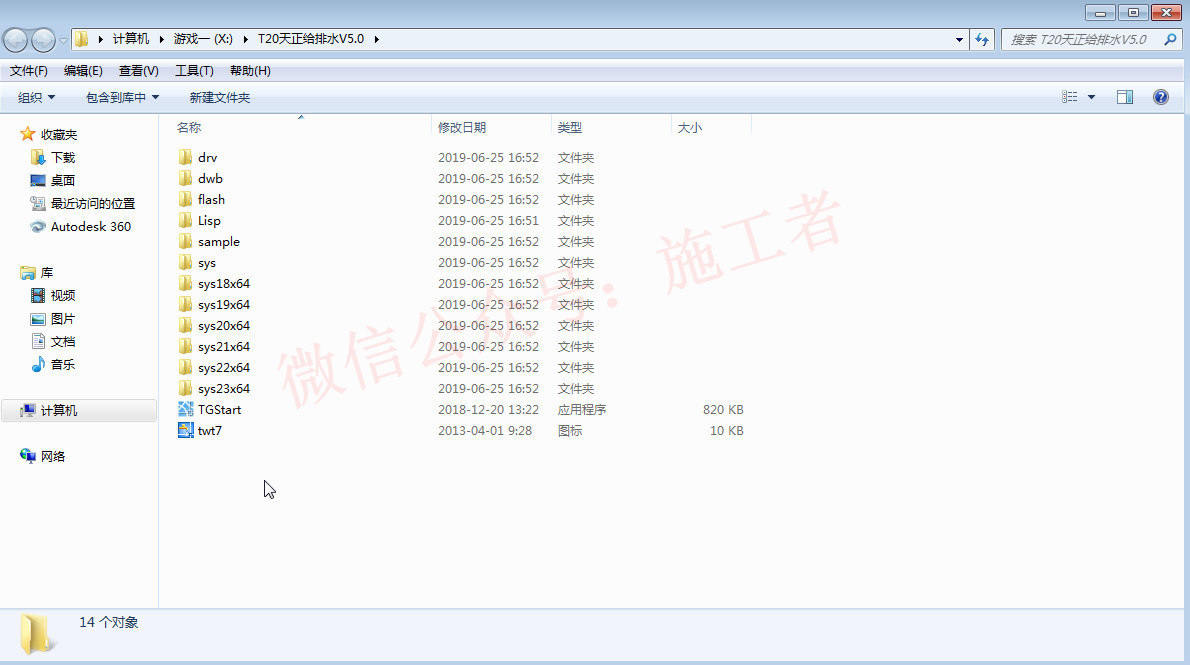Select the sys folder icon
Screen dimensions: 1190x665
tap(185, 263)
